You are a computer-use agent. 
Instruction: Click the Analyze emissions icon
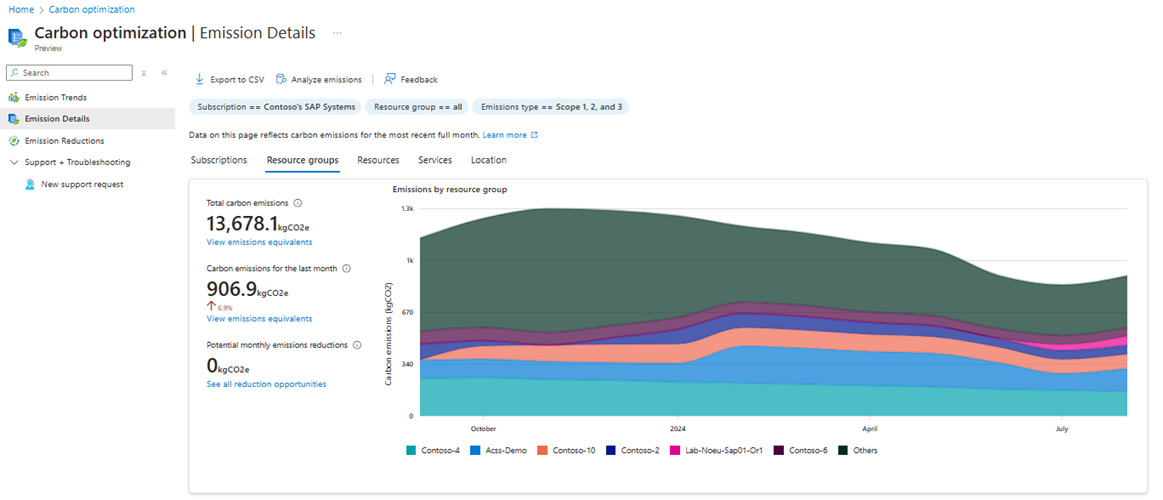coord(282,79)
